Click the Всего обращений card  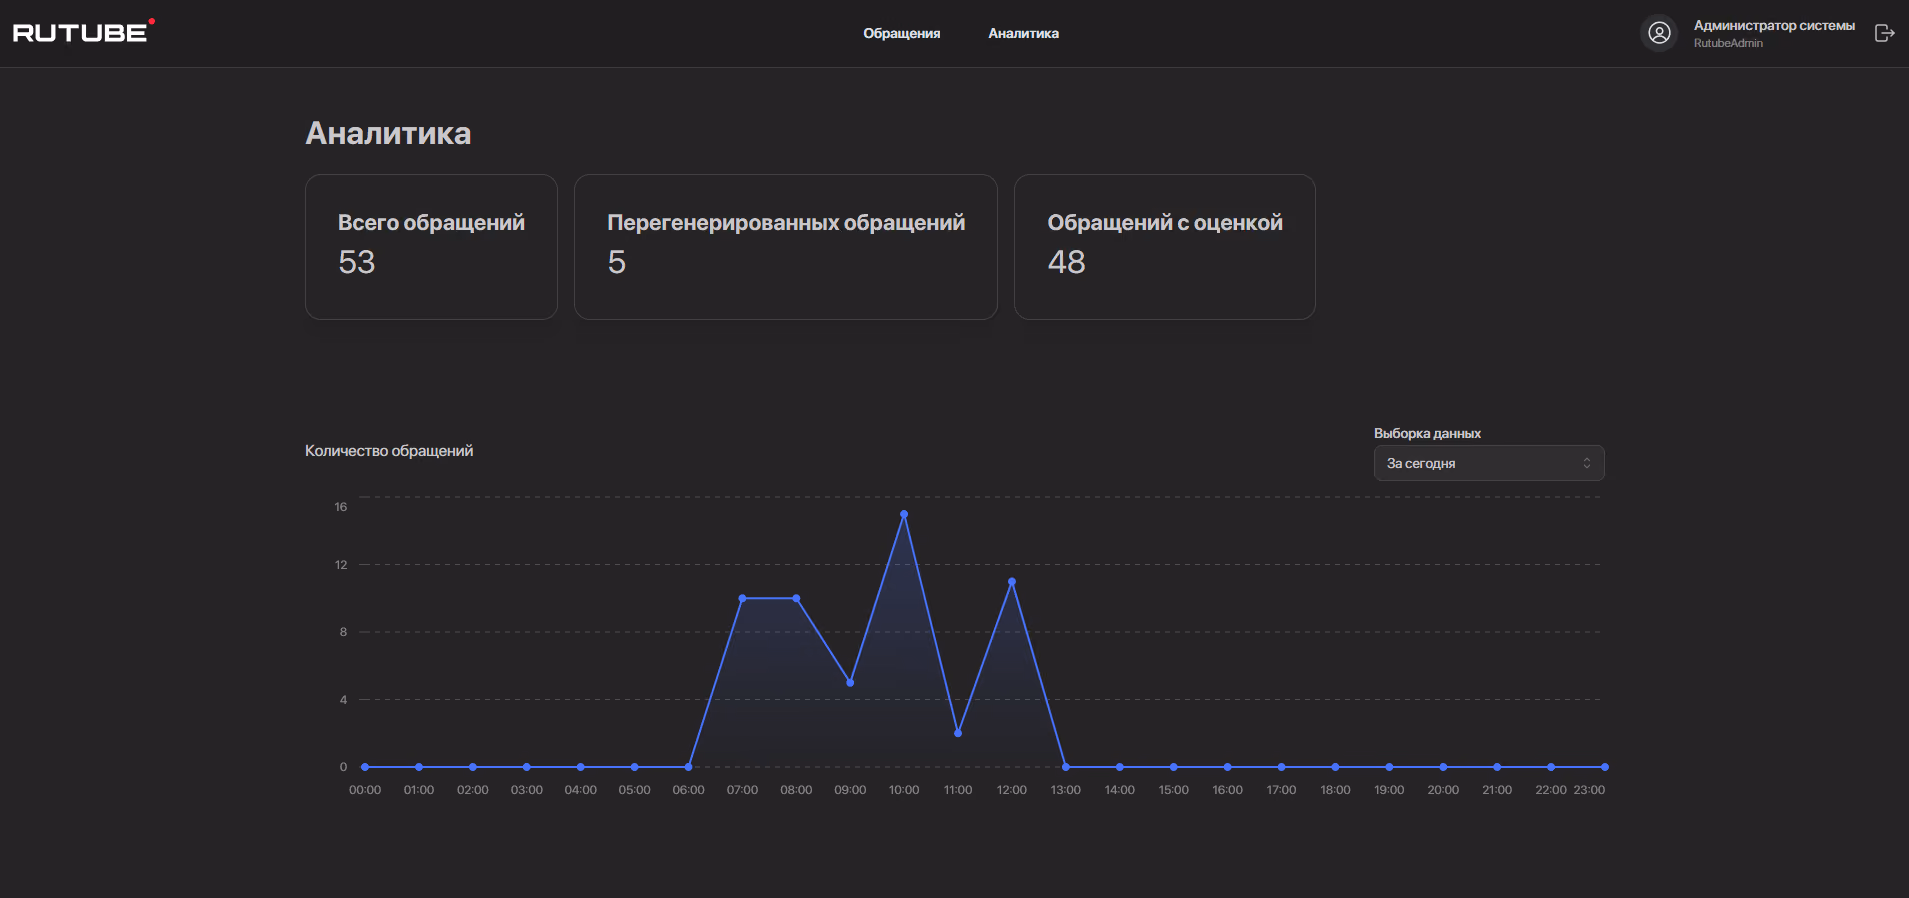[x=431, y=247]
